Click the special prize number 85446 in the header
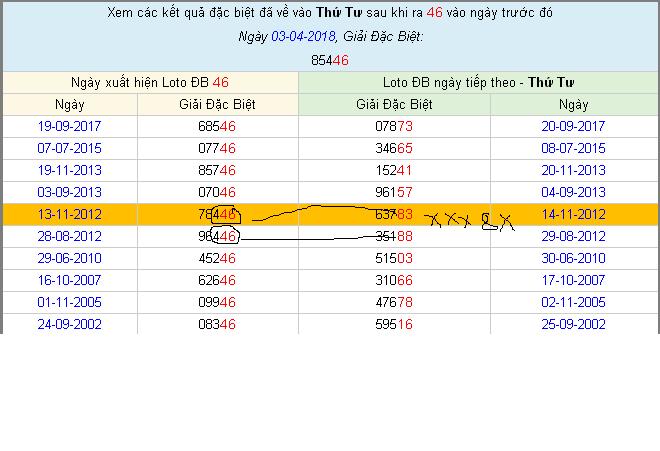The height and width of the screenshot is (451, 660). (x=330, y=60)
